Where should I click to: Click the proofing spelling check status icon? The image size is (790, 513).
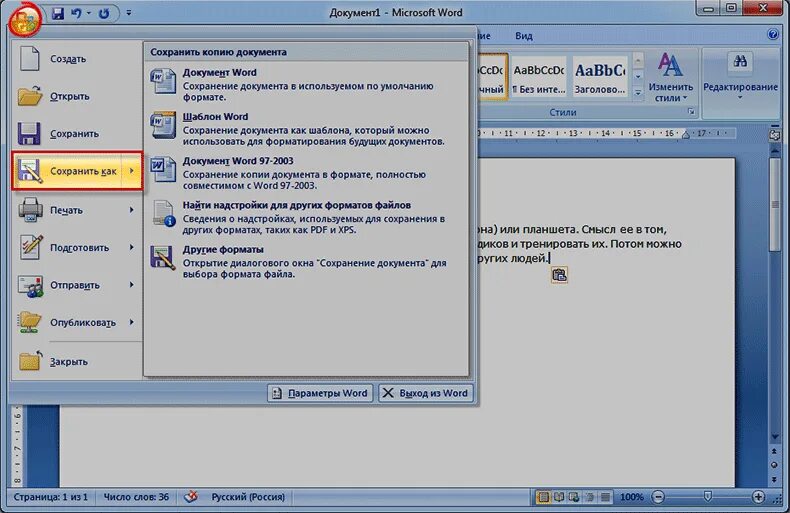click(x=190, y=497)
